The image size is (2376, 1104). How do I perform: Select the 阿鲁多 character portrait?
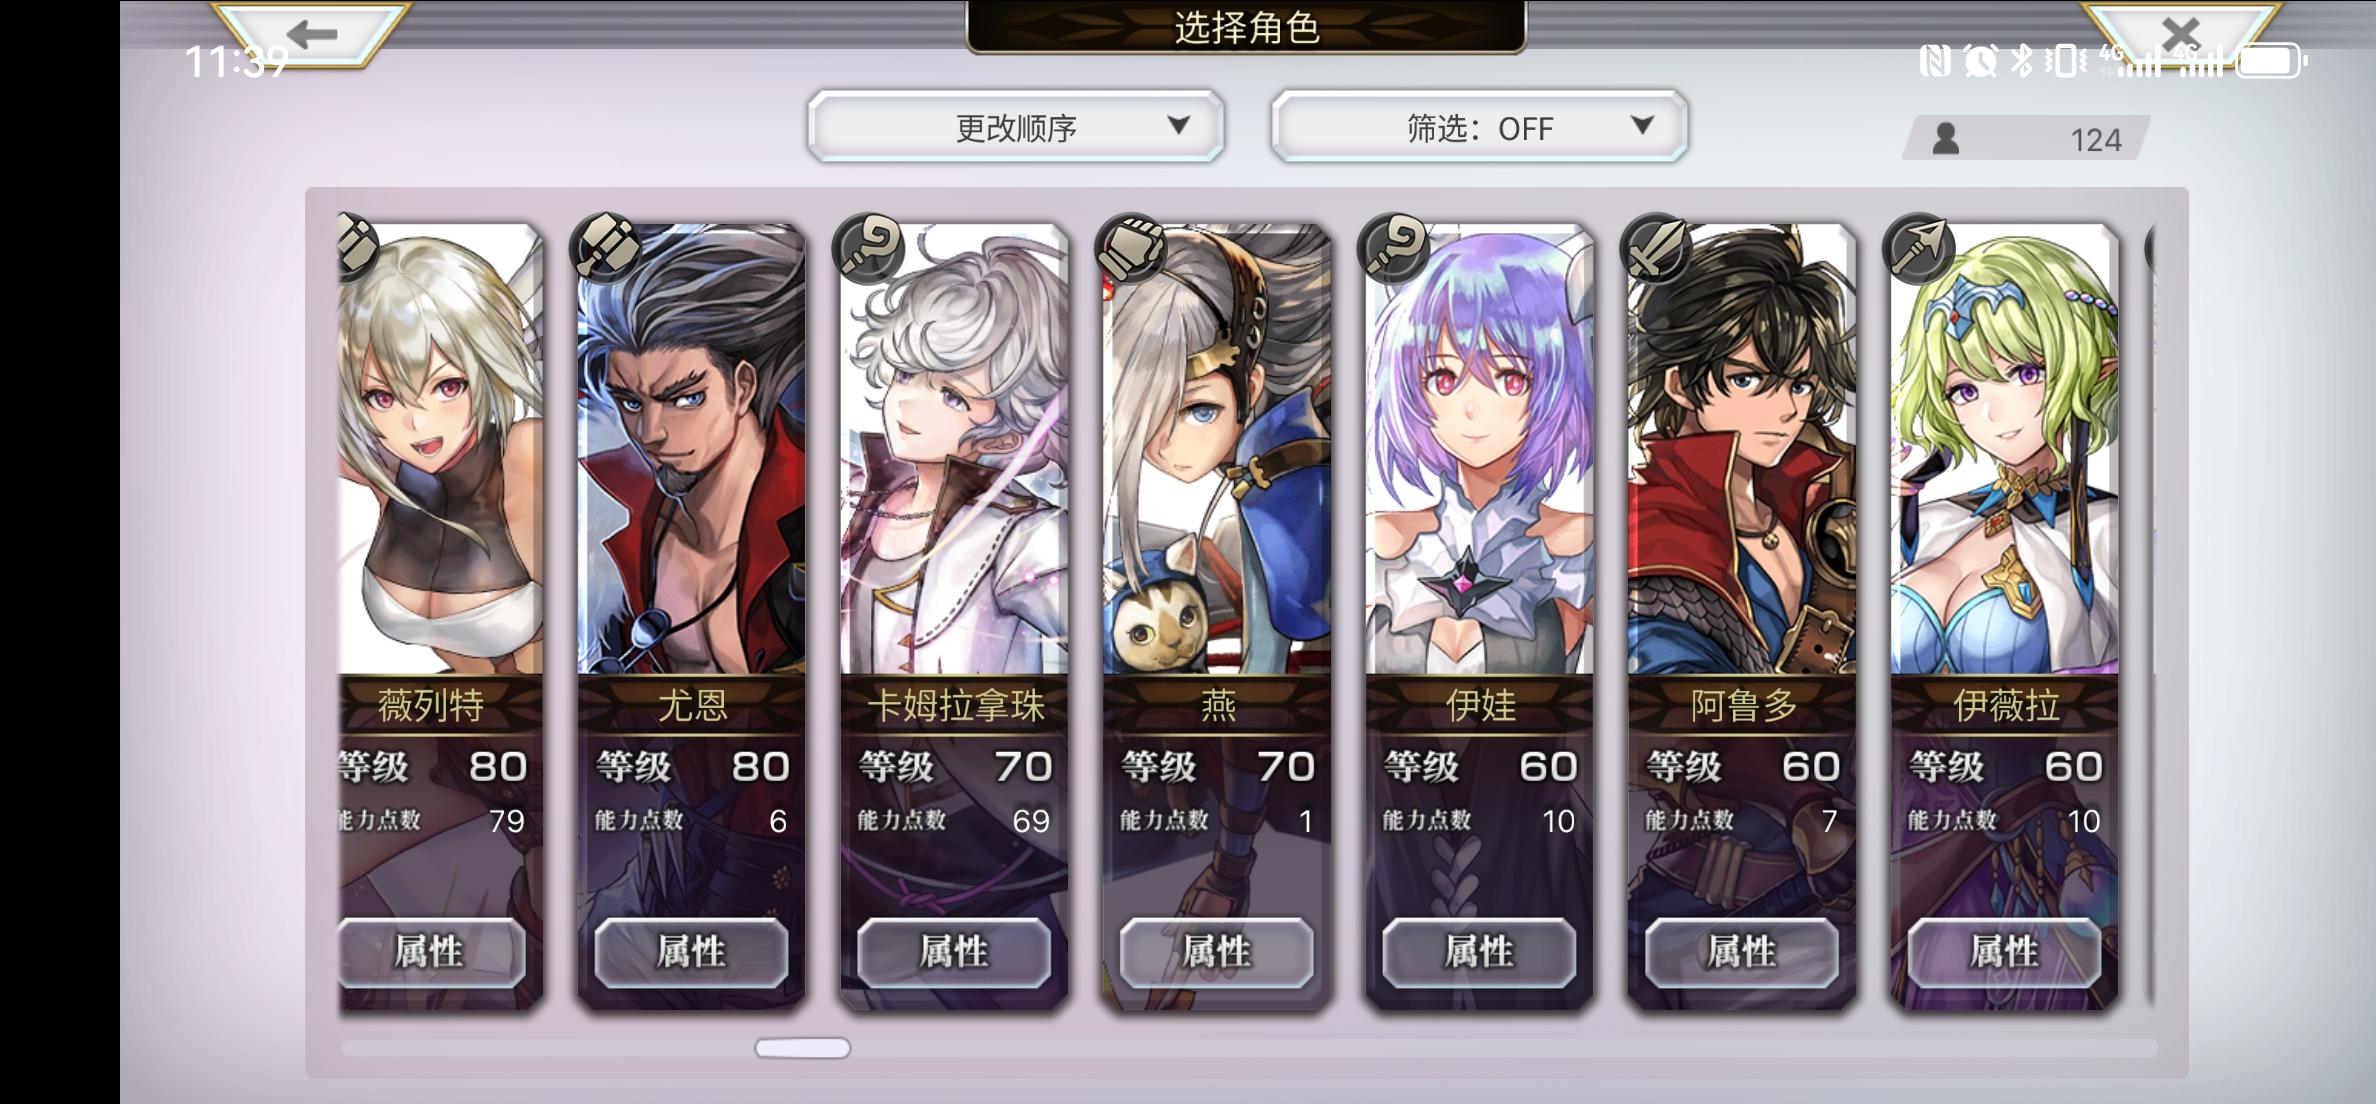(x=1742, y=450)
